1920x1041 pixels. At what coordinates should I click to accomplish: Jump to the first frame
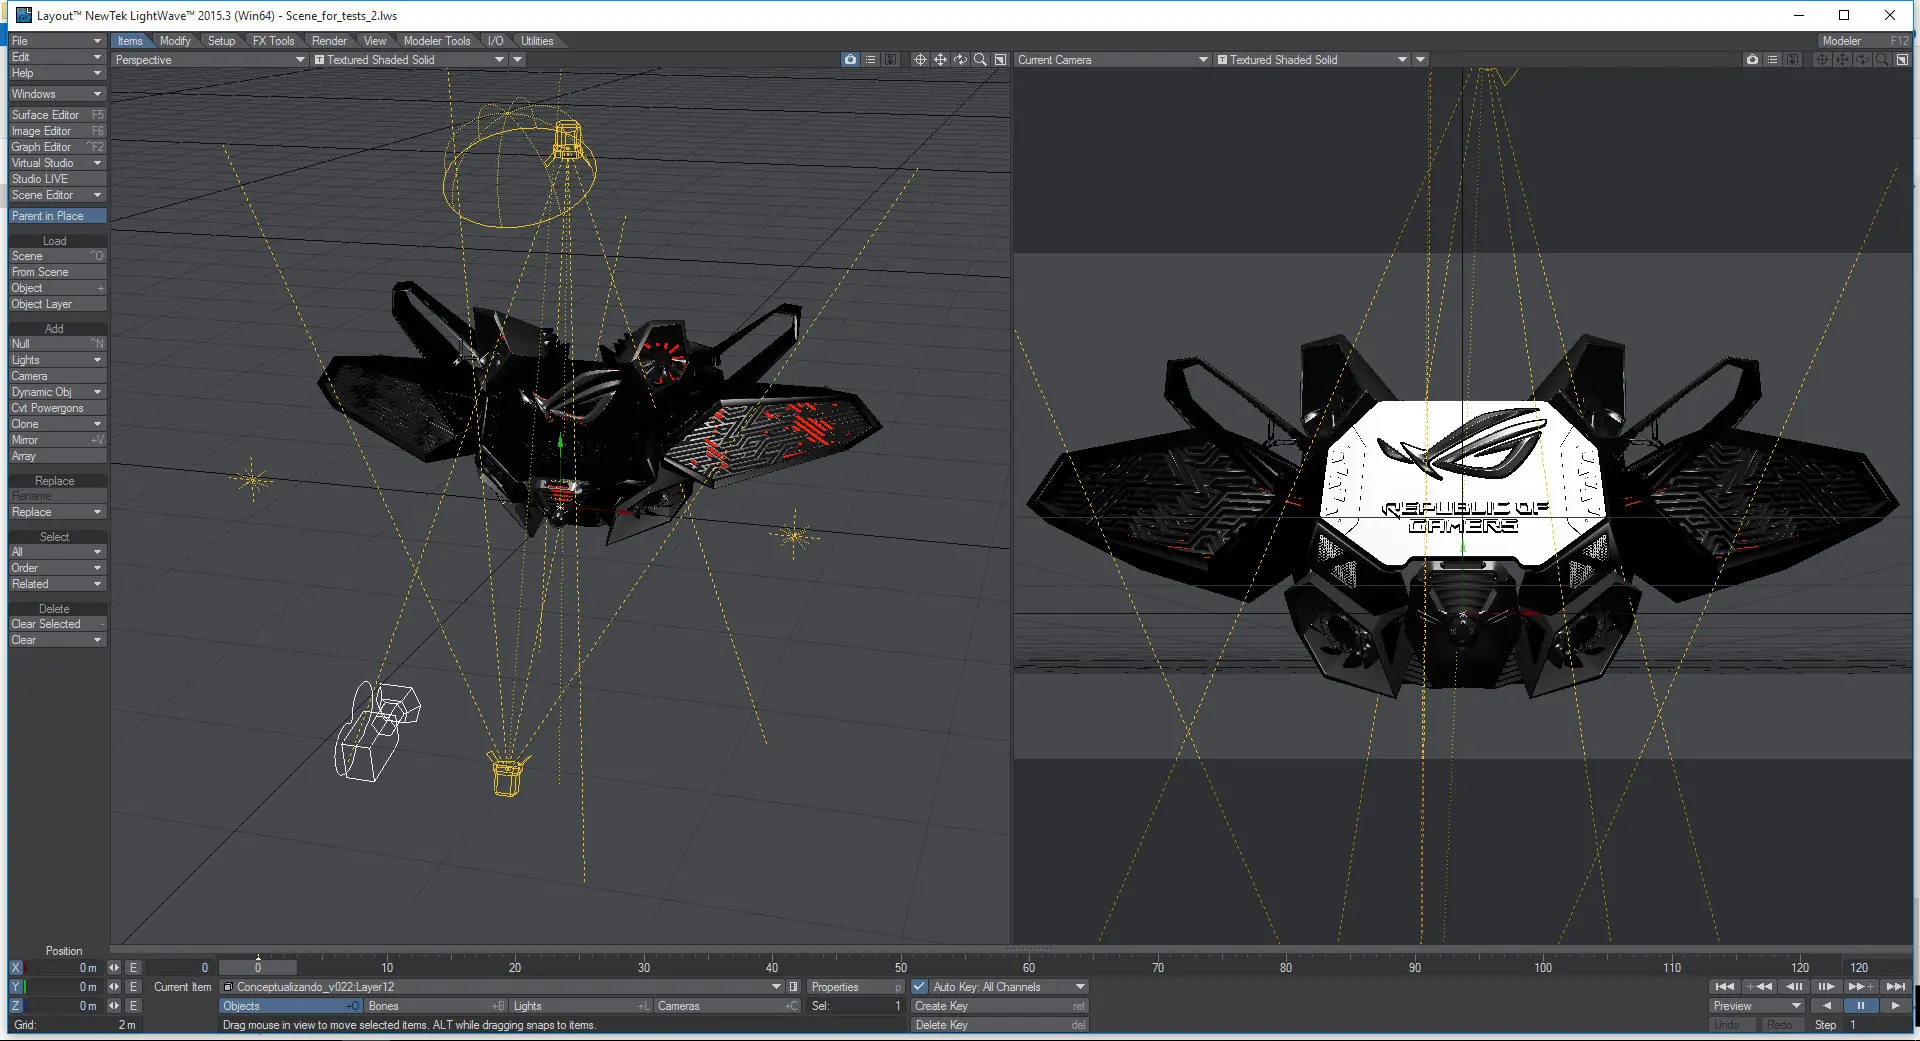(1725, 987)
